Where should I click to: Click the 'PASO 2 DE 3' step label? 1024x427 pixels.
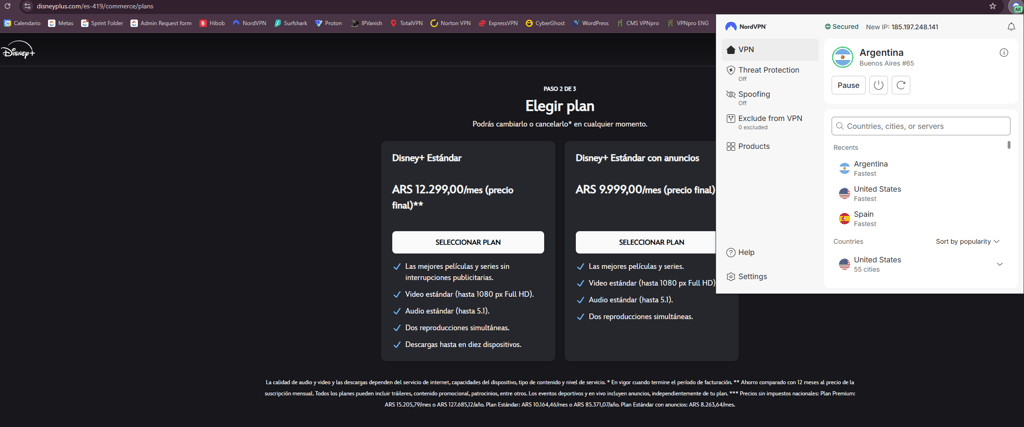560,88
